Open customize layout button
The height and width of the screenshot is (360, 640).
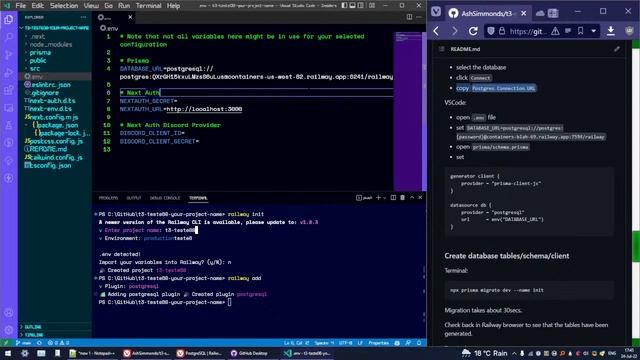[x=372, y=5]
